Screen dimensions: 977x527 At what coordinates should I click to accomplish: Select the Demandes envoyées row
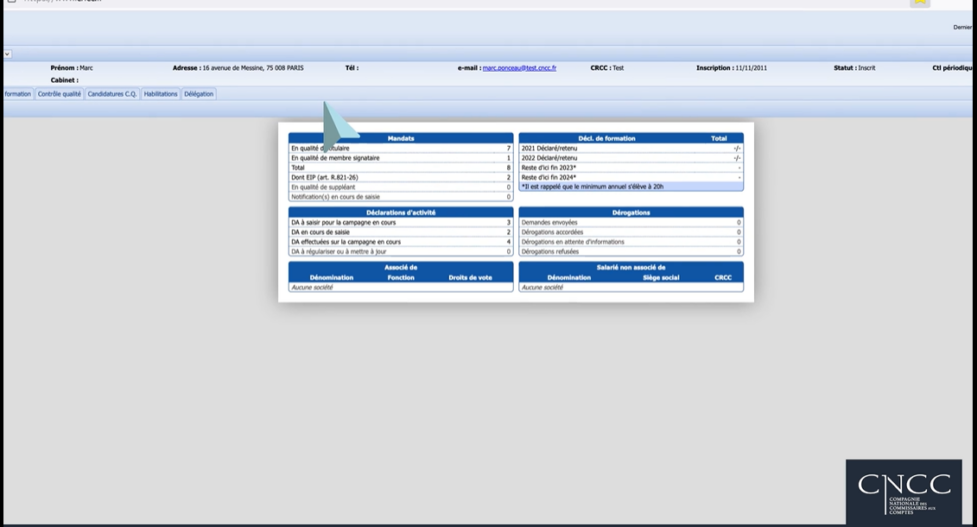coord(631,222)
